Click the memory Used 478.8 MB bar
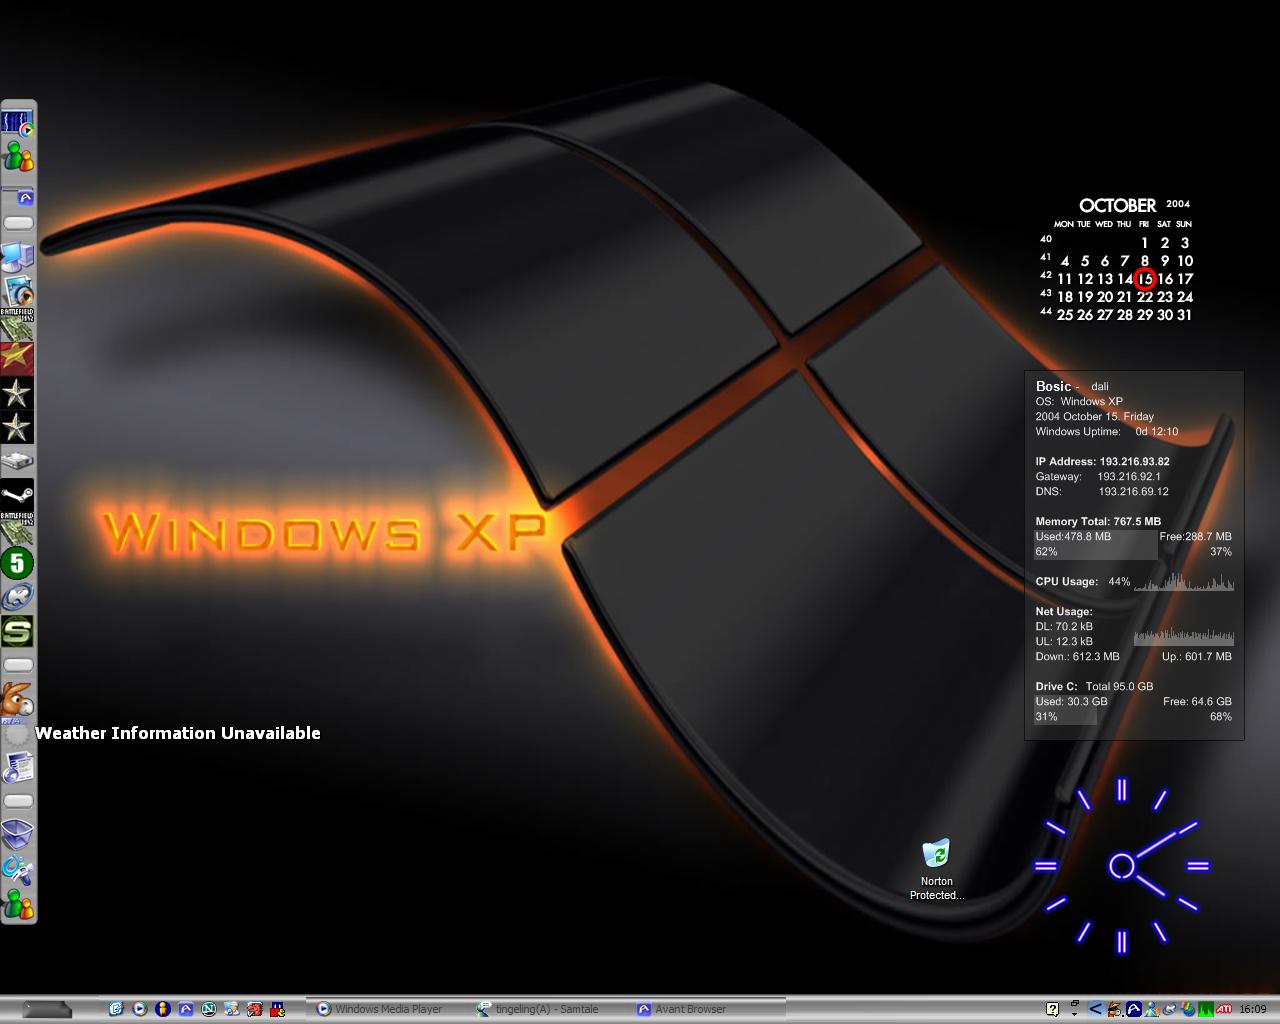 [x=1095, y=544]
